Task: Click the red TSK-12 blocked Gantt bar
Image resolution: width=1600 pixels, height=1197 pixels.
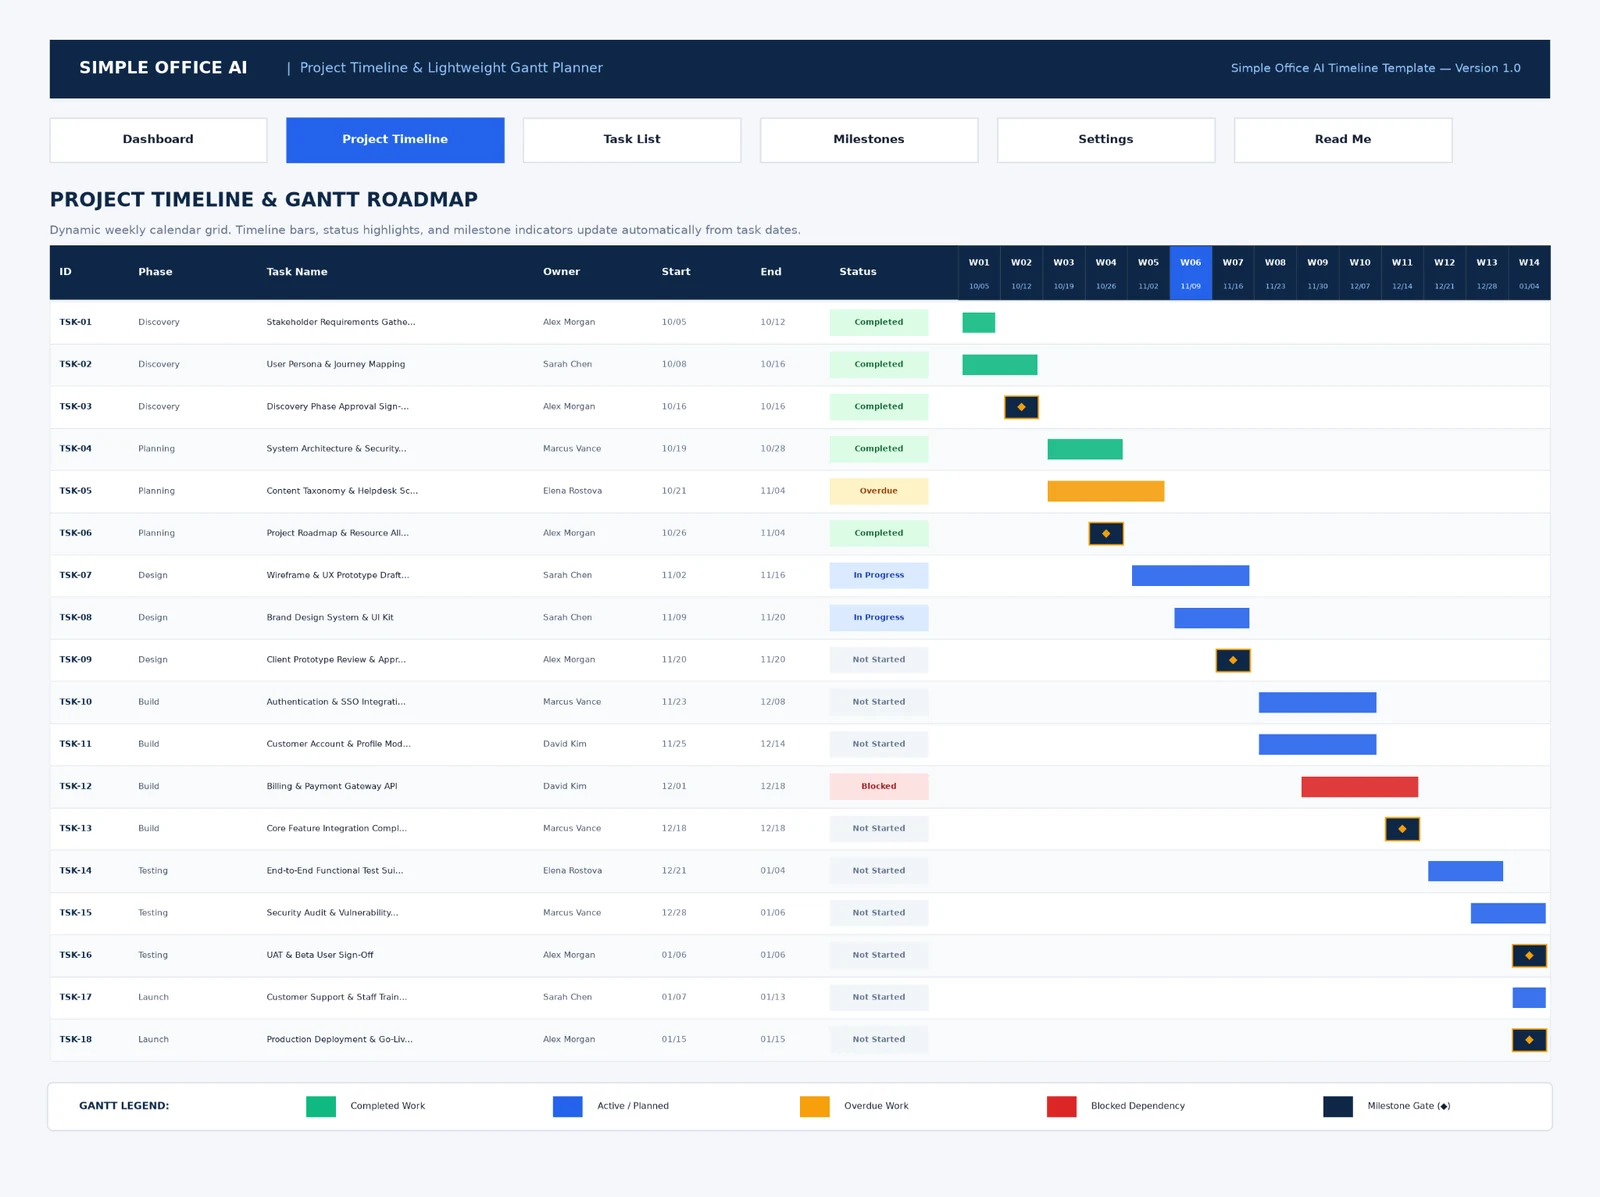Action: (x=1360, y=787)
